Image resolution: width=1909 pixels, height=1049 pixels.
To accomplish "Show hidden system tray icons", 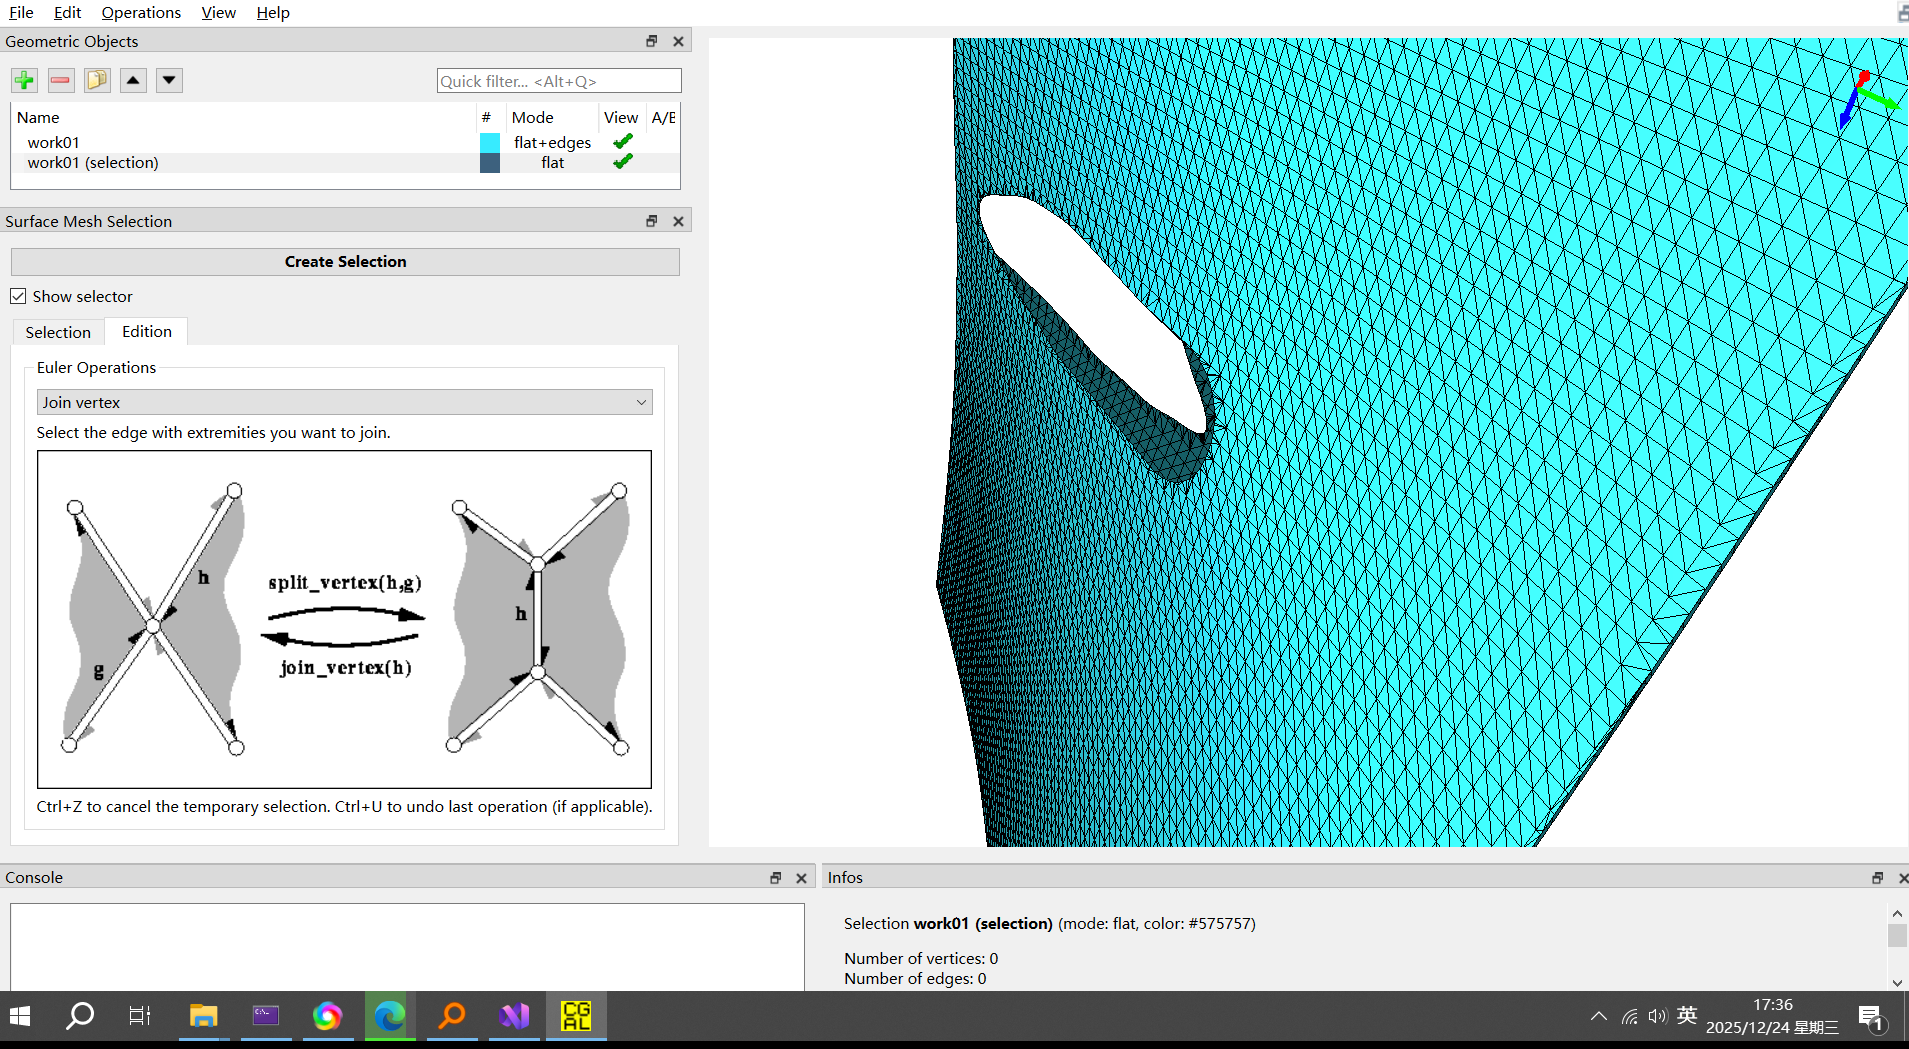I will 1598,1016.
